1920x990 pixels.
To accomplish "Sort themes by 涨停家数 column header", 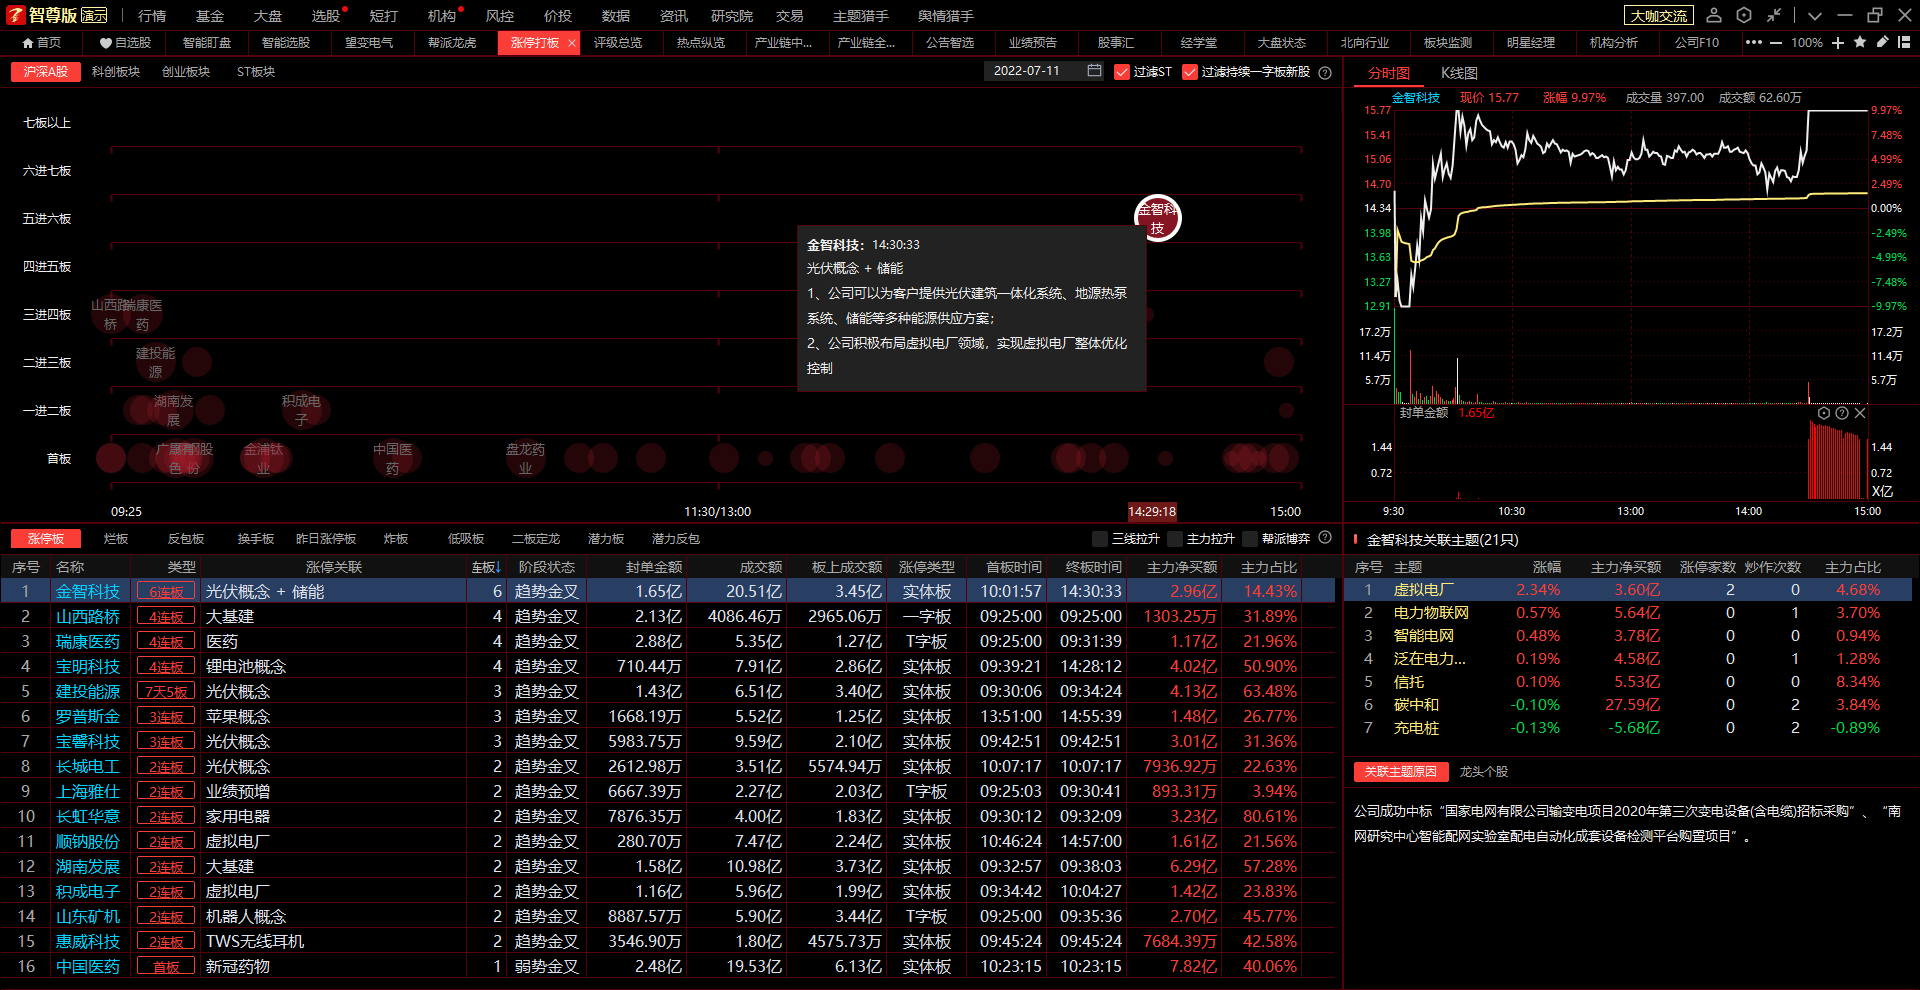I will pos(1708,567).
